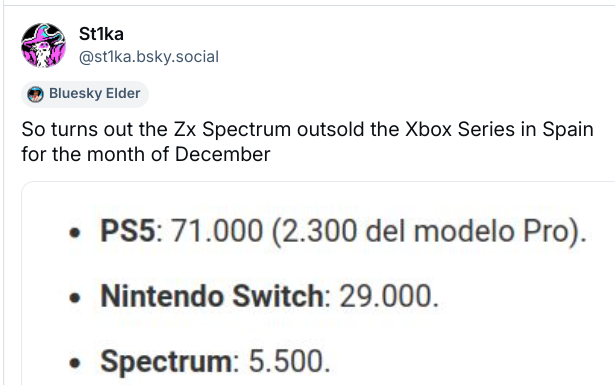Image resolution: width=615 pixels, height=385 pixels.
Task: Open the St1ka display name link
Action: coord(101,34)
